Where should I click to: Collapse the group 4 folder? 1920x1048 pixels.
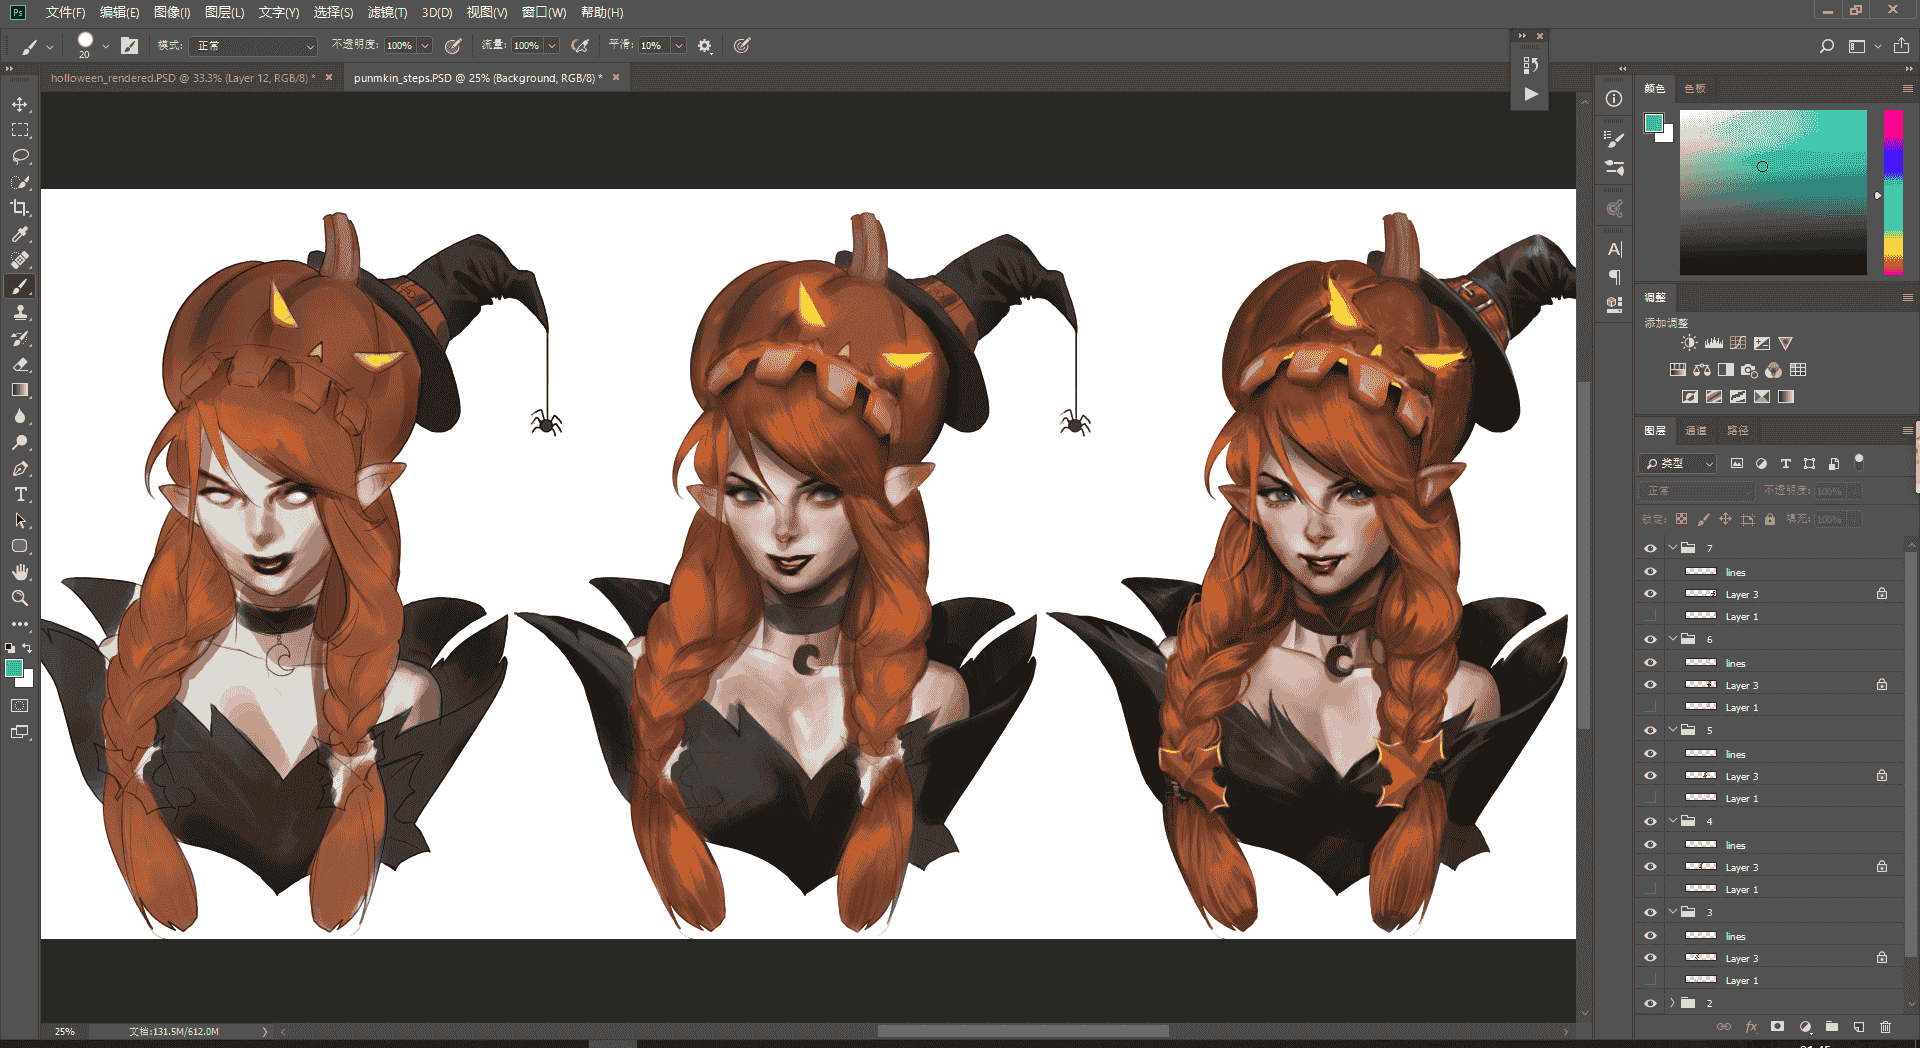click(x=1672, y=821)
